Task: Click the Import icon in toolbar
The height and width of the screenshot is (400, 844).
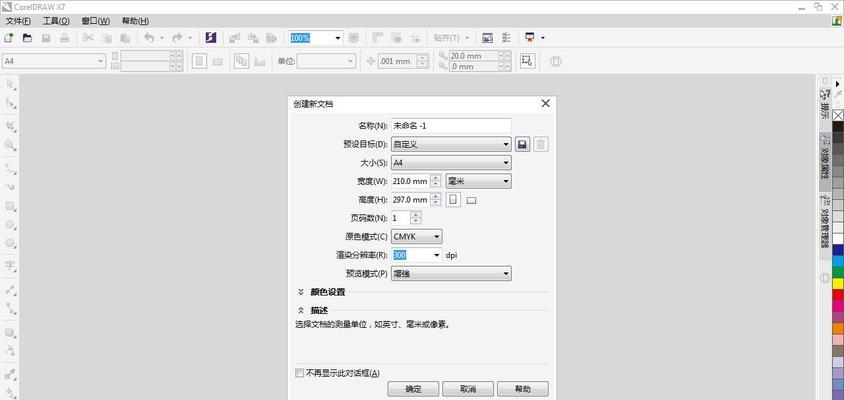Action: click(x=235, y=38)
